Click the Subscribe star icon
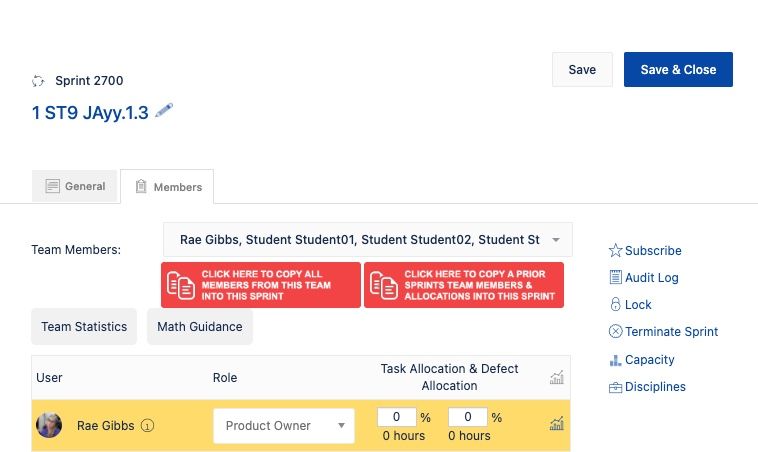The height and width of the screenshot is (452, 758). pos(616,251)
